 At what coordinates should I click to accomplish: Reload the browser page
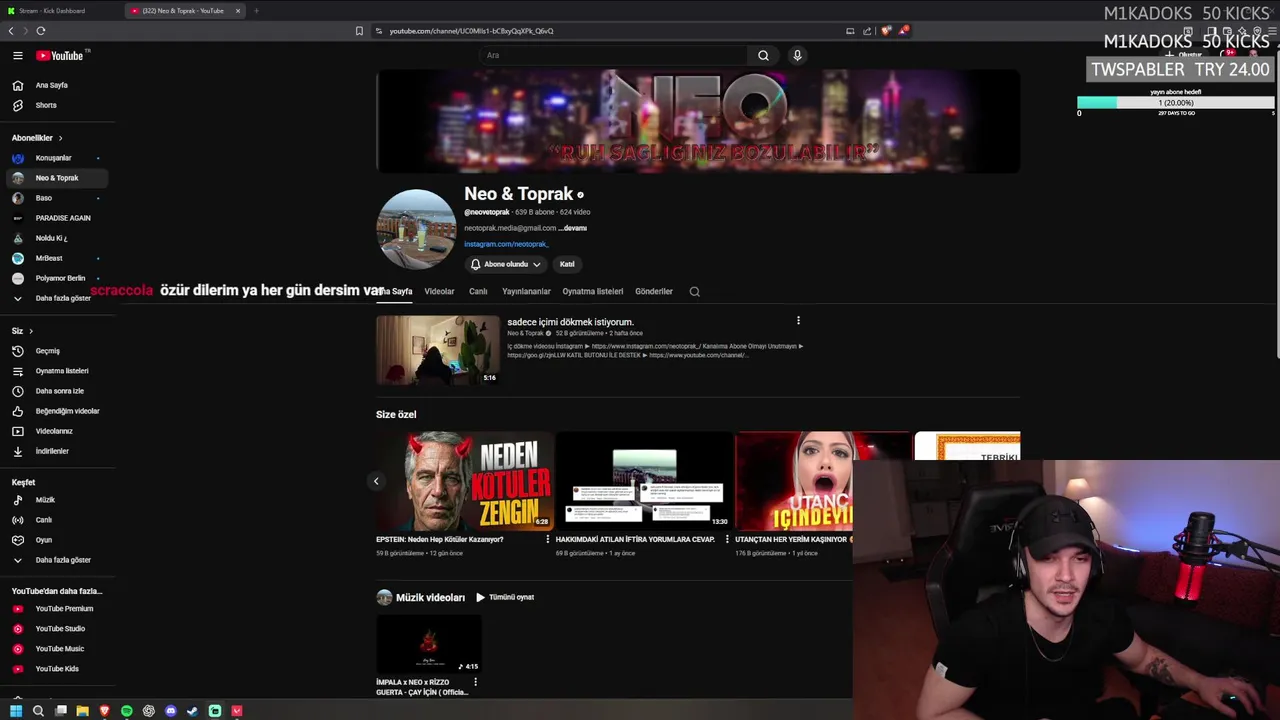coord(41,31)
